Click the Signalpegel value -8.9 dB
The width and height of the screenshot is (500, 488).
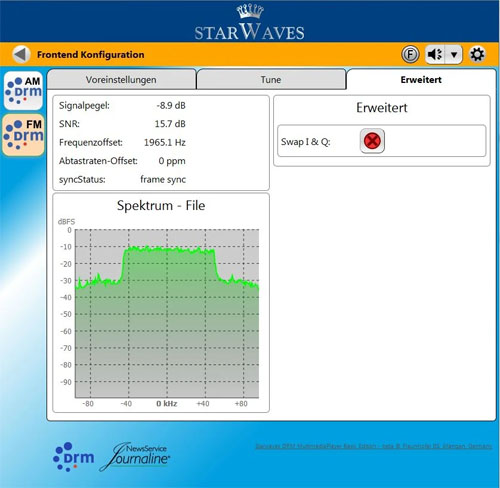pyautogui.click(x=171, y=106)
